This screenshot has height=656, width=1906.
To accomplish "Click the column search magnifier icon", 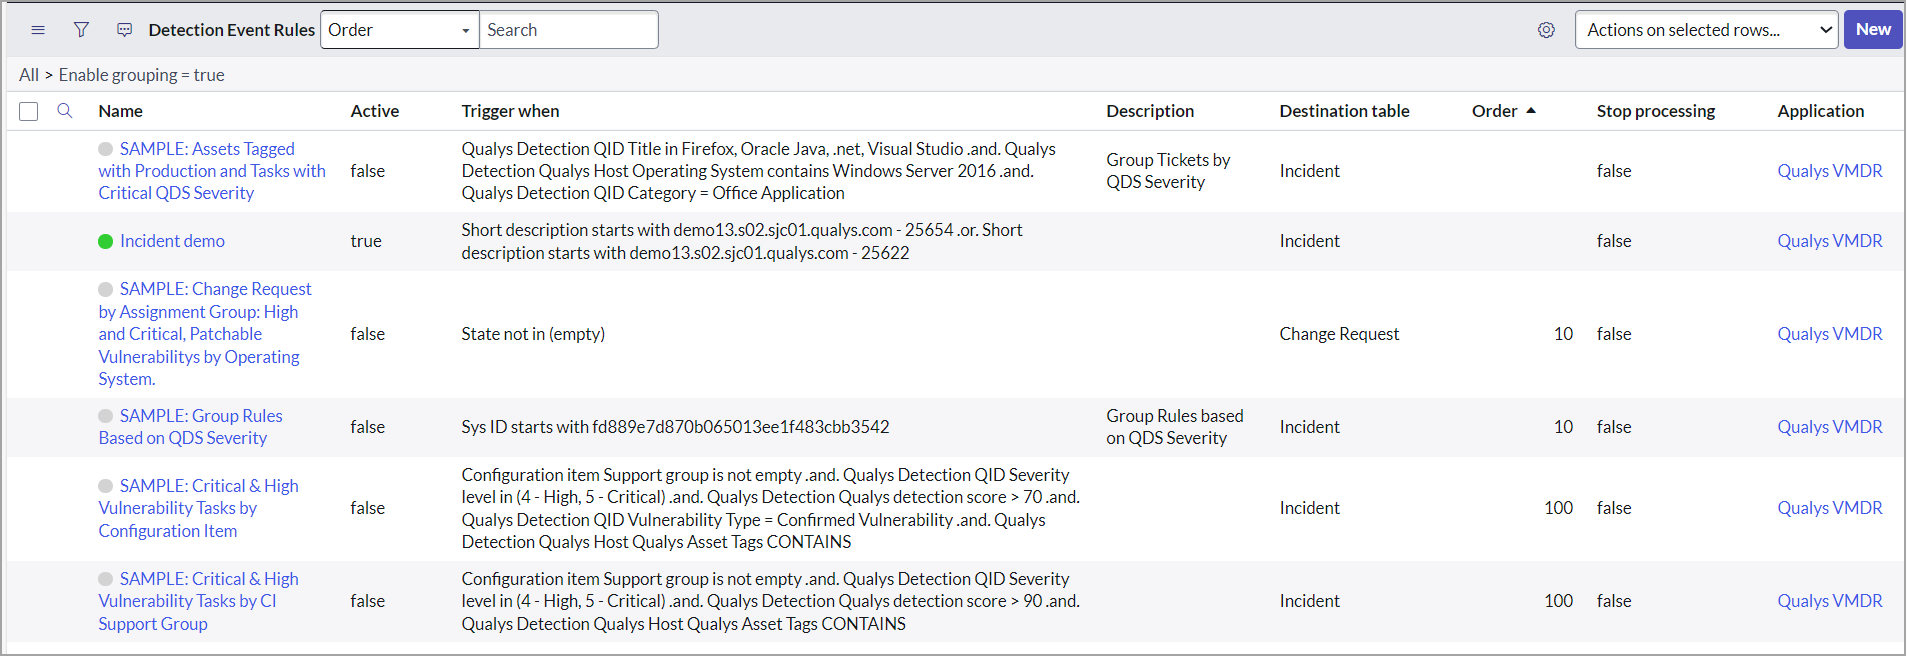I will pyautogui.click(x=65, y=111).
